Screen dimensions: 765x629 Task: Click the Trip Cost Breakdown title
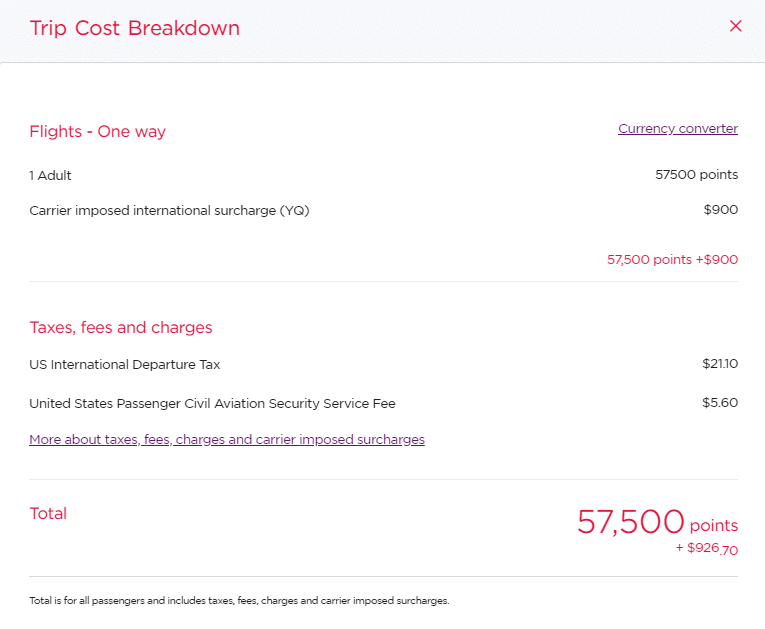135,28
